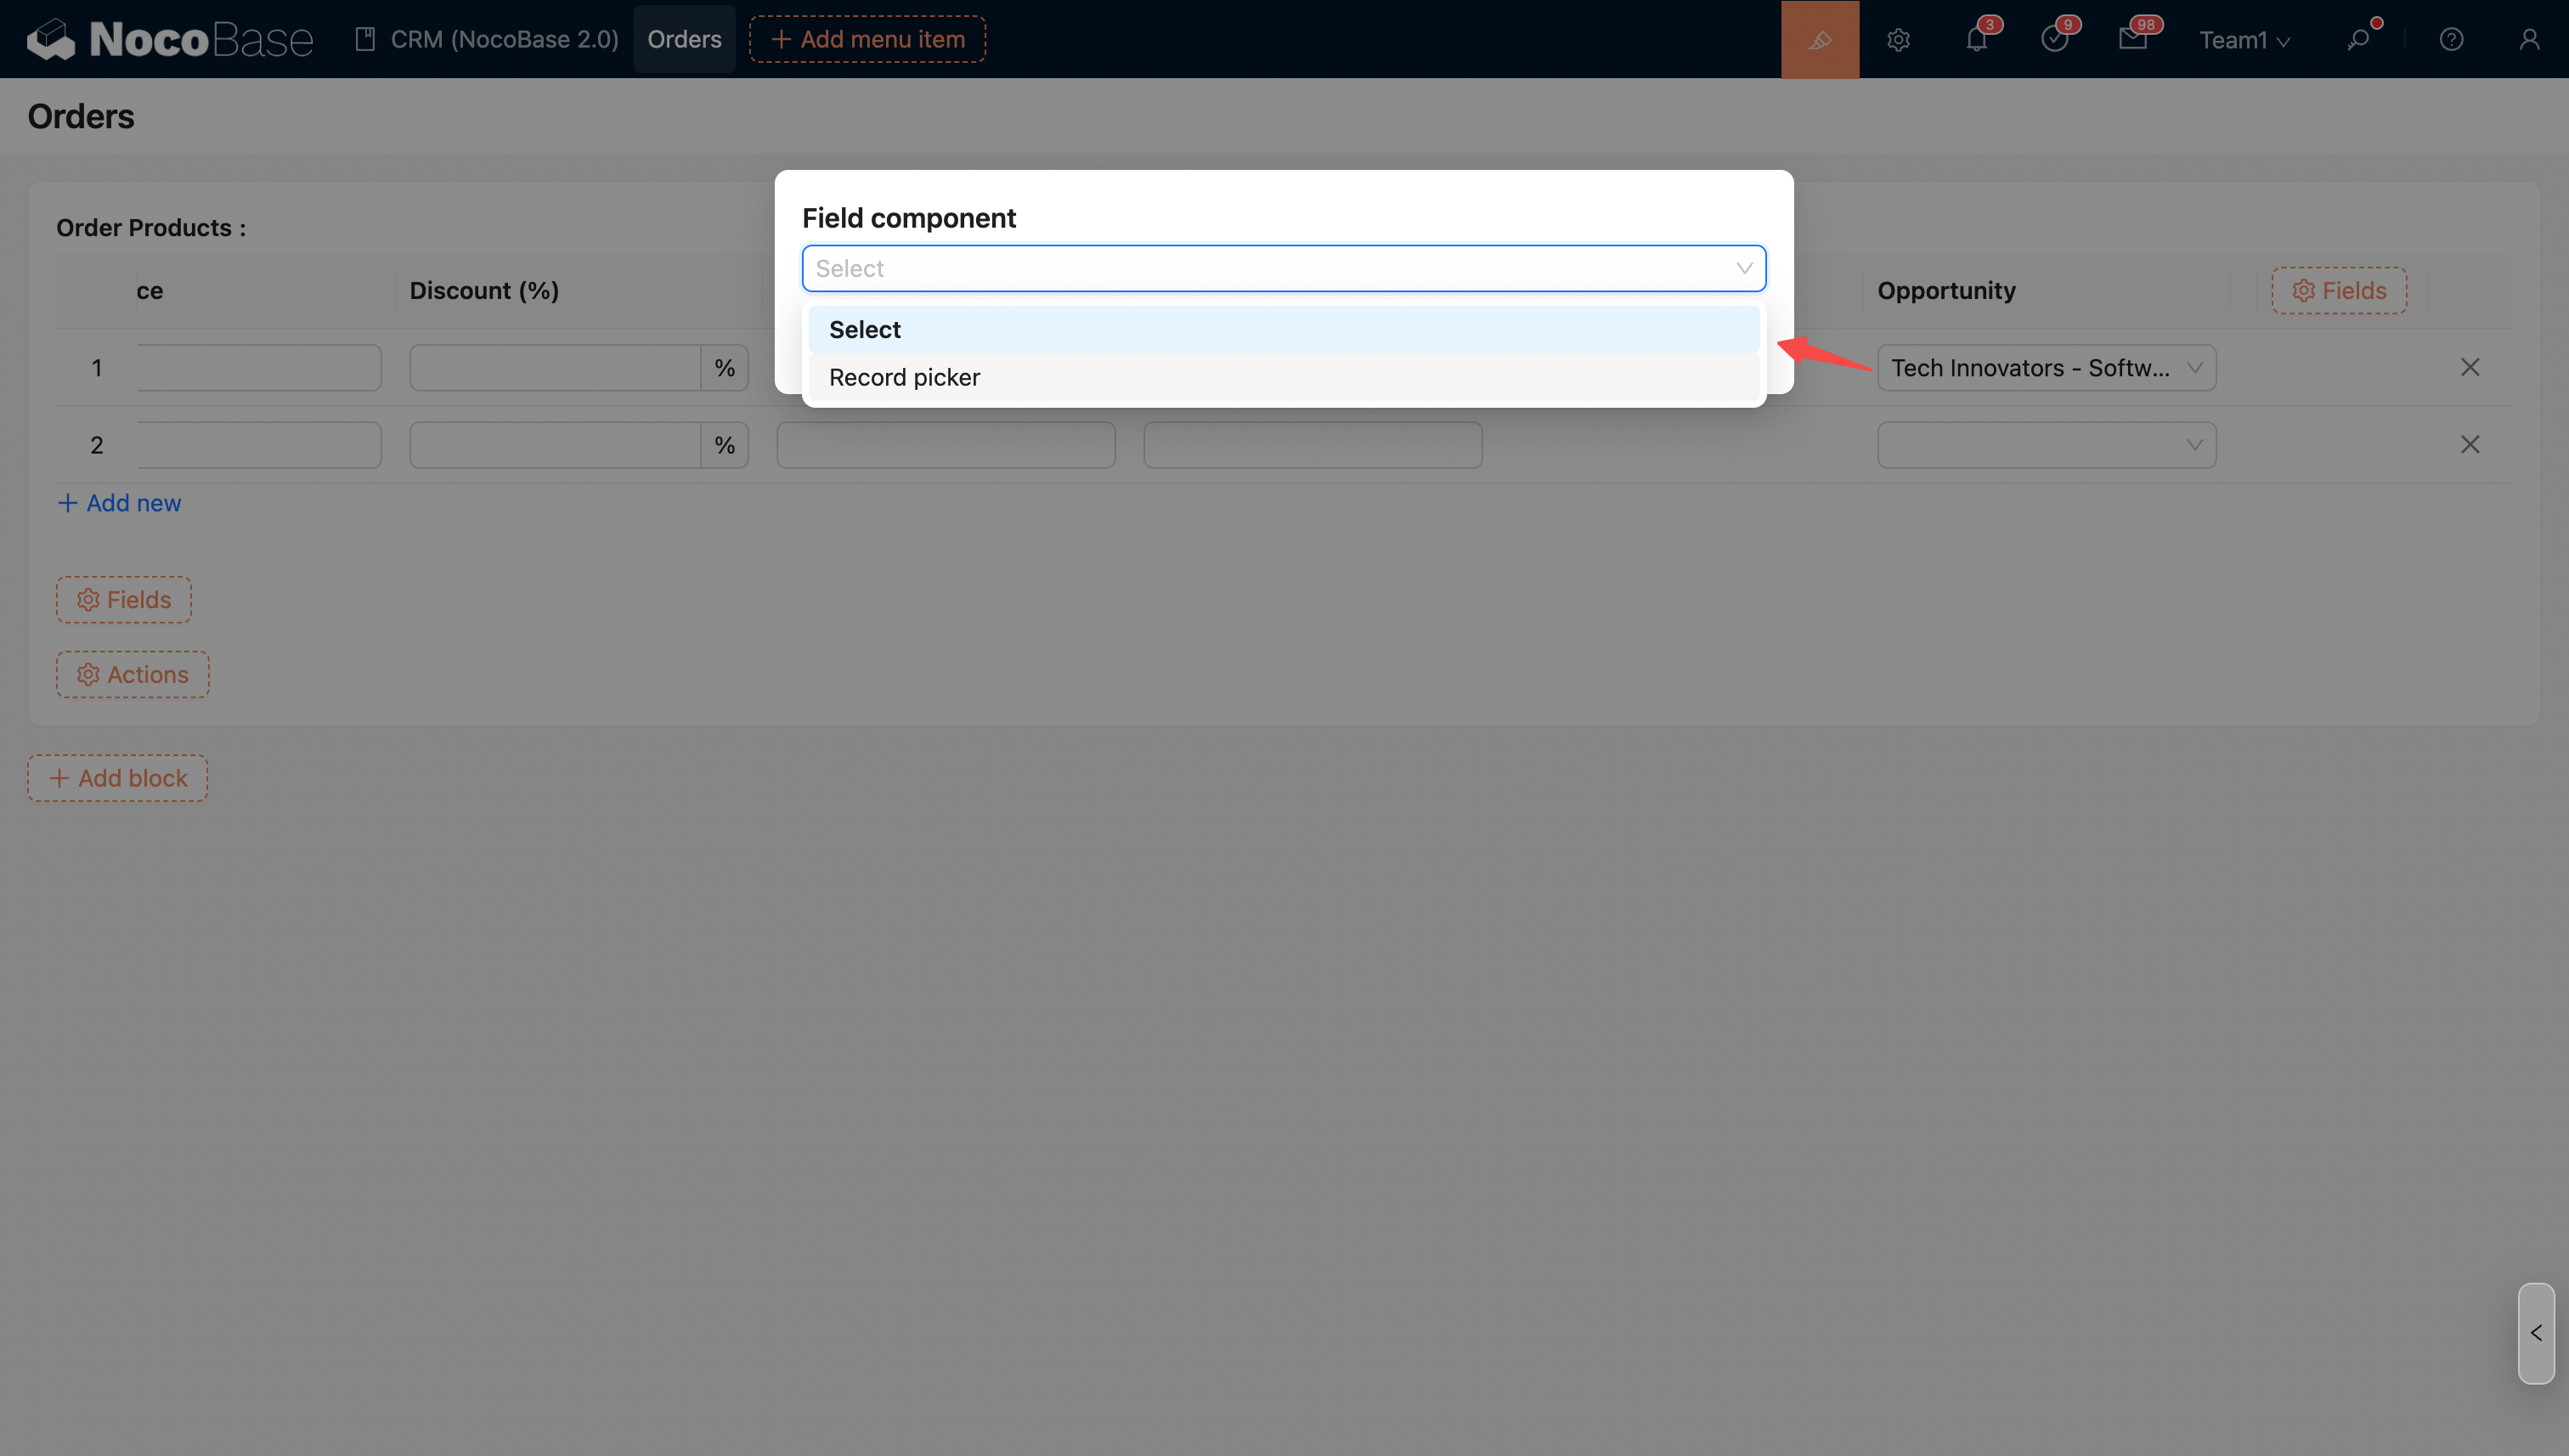Expand the Field component select box
Screen dimensions: 2569x1456
pos(1283,268)
